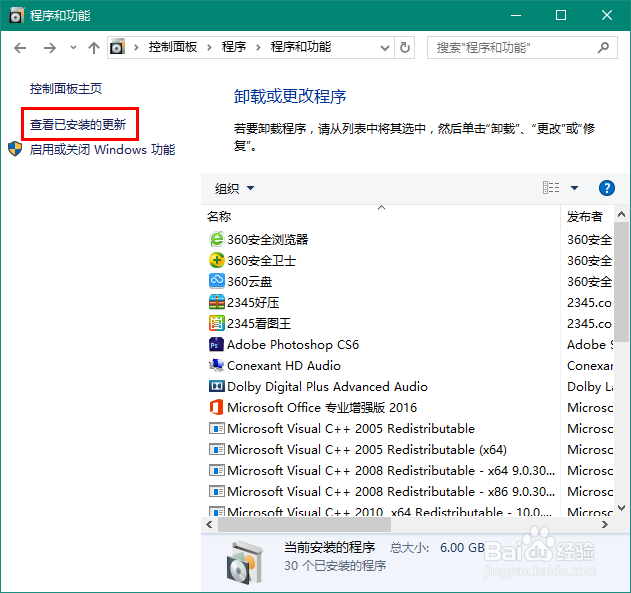Sort by the 发布者 column header
Image resolution: width=631 pixels, height=593 pixels.
point(587,216)
